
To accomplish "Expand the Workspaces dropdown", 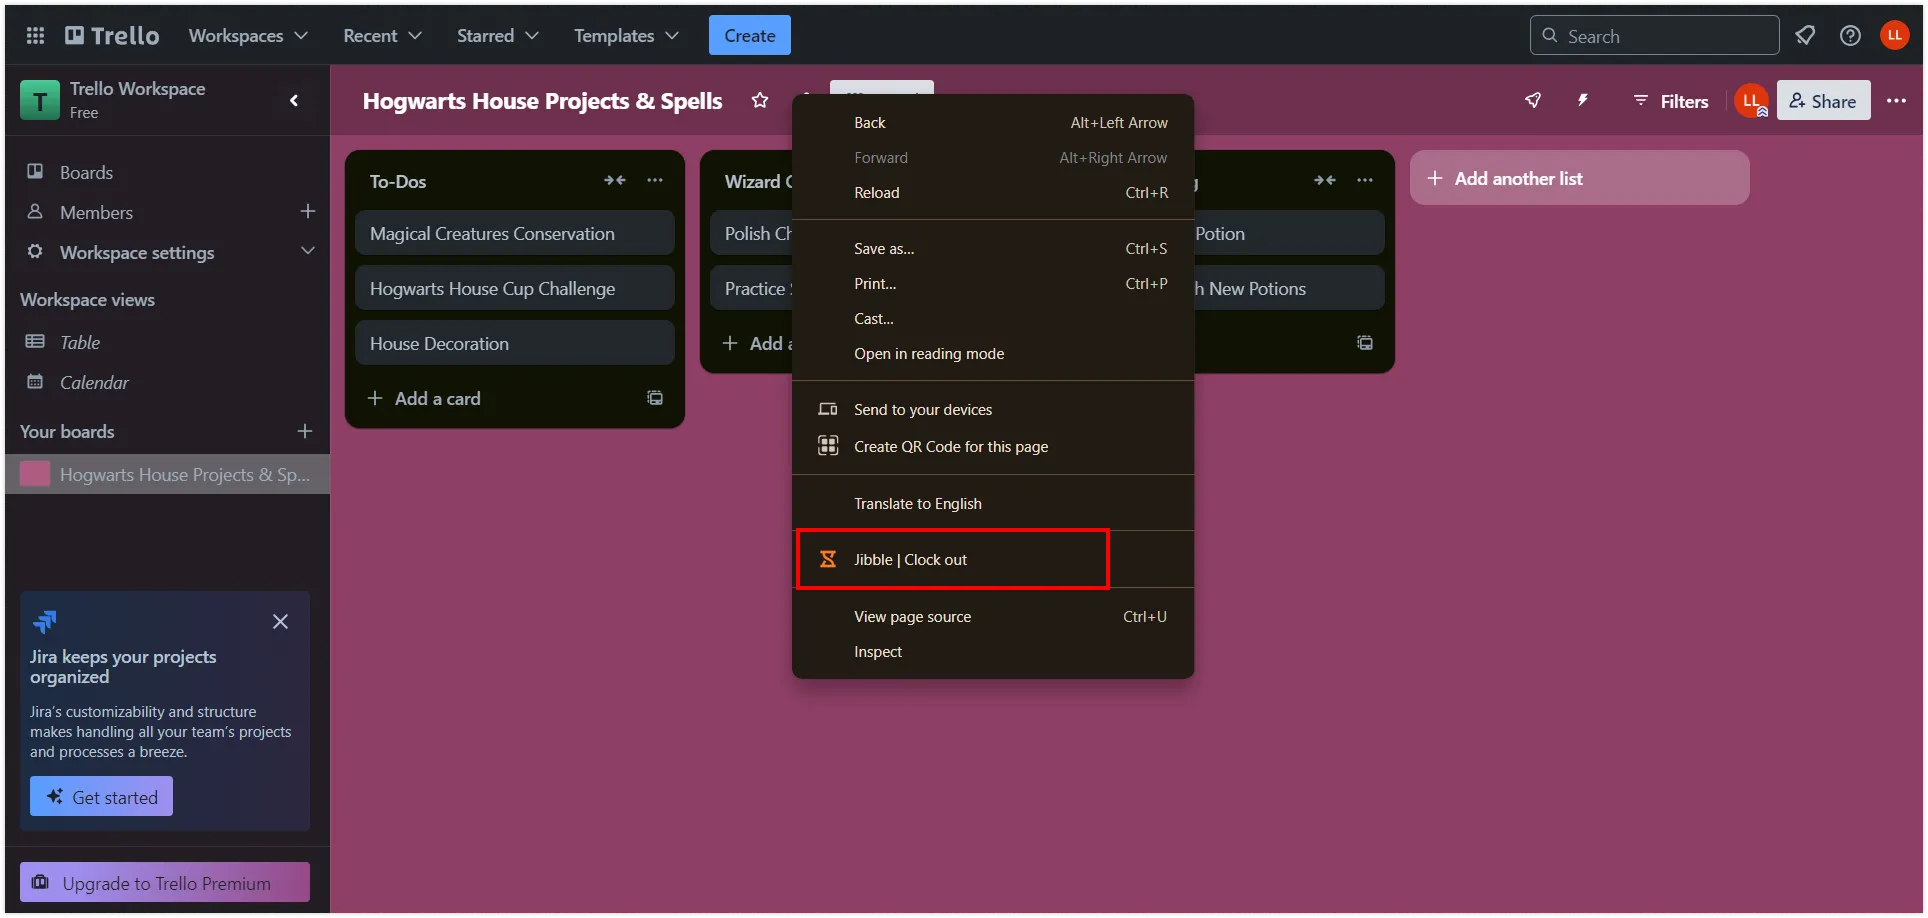I will (248, 36).
